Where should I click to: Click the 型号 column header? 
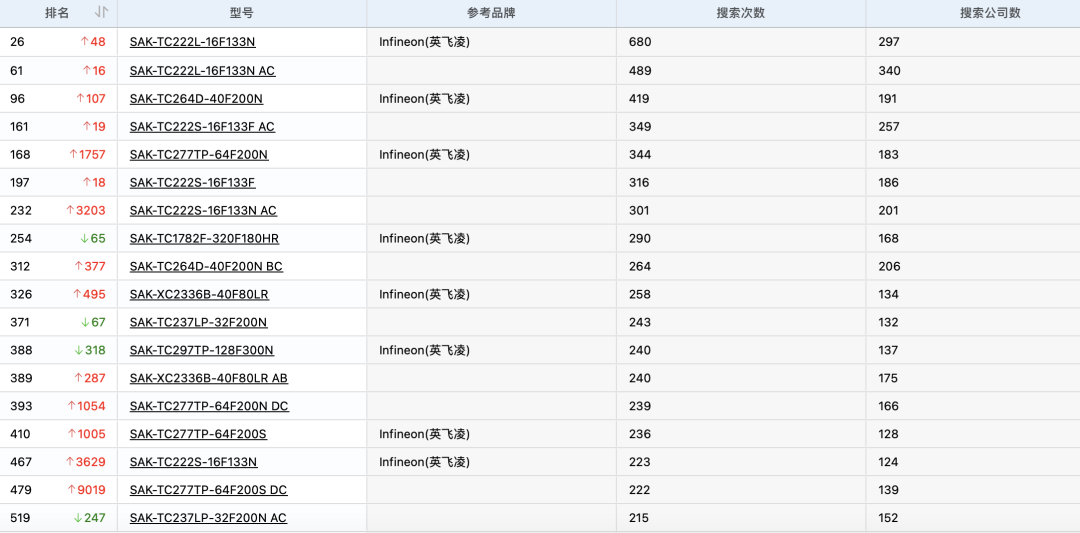pyautogui.click(x=241, y=13)
